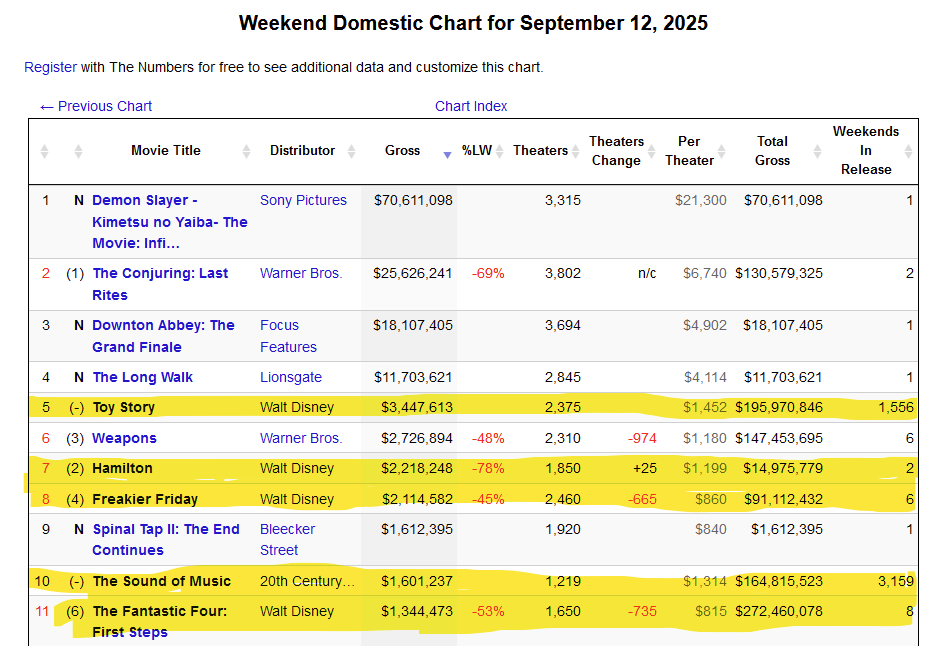Click the Toy Story title
This screenshot has height=646, width=943.
coord(124,408)
